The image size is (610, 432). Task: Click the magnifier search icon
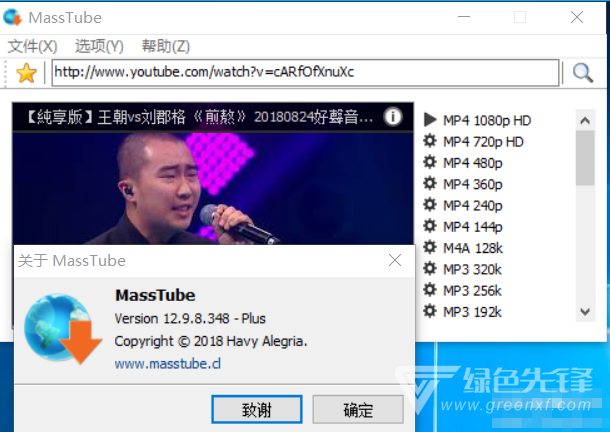pos(582,72)
